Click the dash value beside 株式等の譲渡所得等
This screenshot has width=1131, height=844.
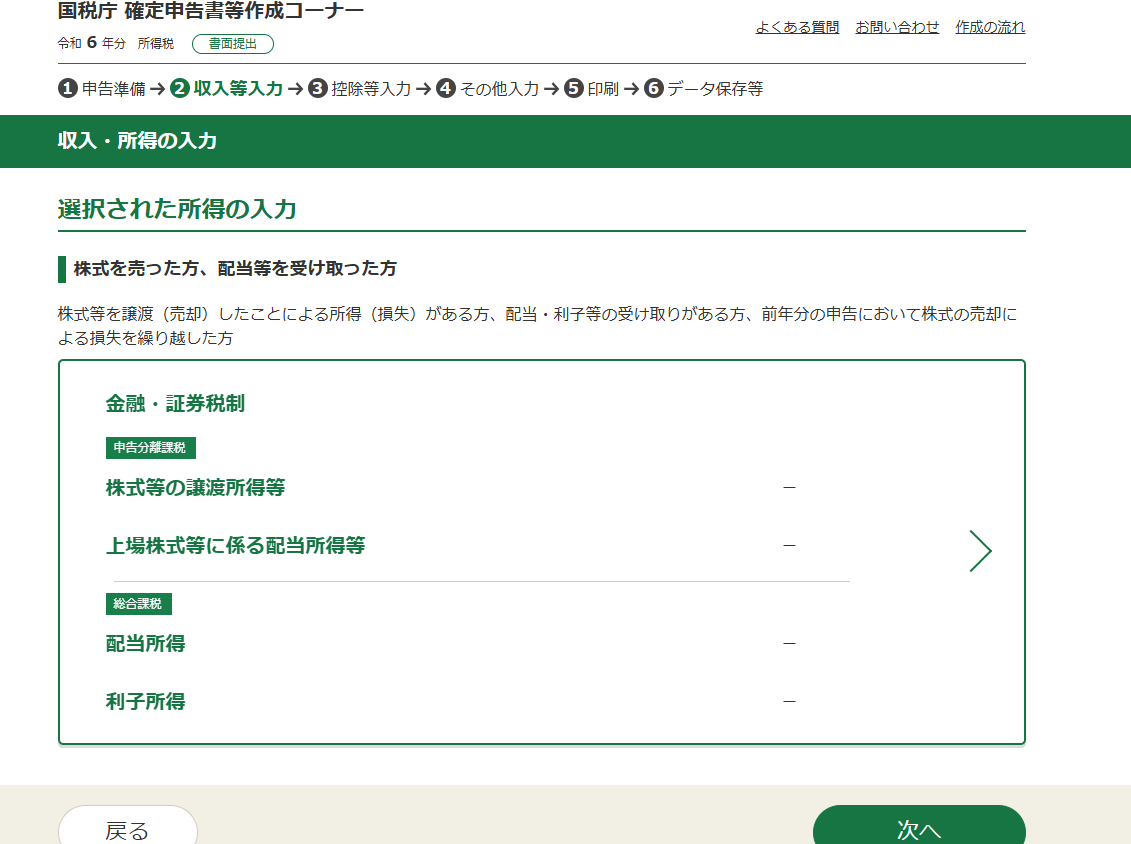click(789, 488)
